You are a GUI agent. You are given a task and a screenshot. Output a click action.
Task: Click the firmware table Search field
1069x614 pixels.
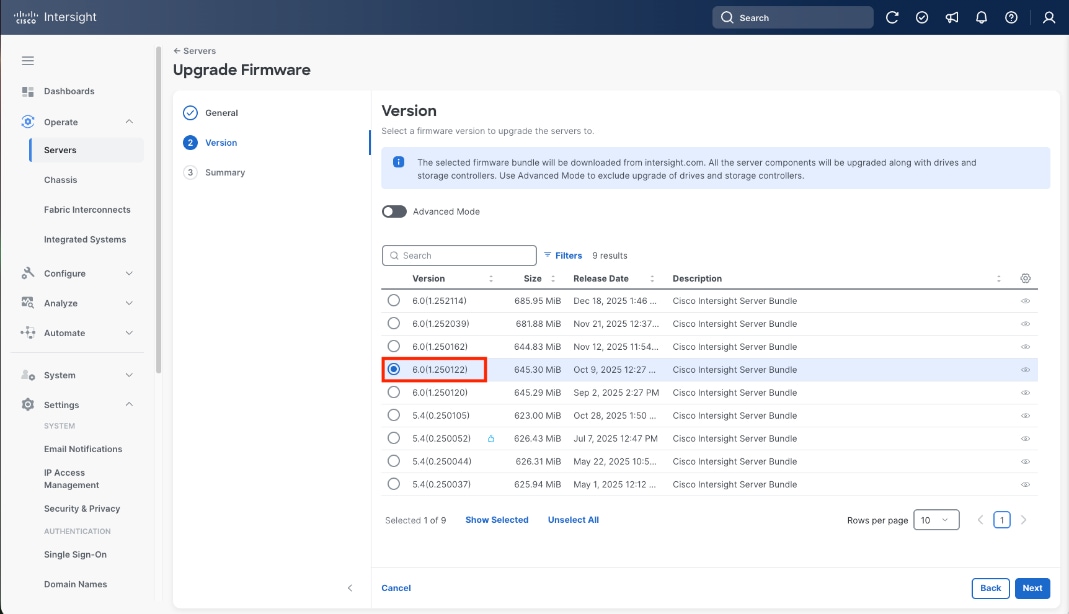point(460,256)
